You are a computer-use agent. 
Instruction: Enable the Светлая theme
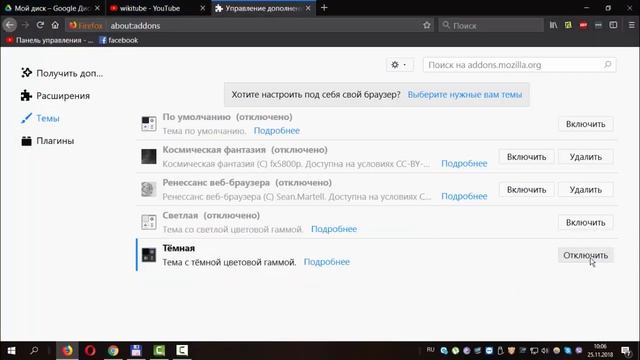click(585, 222)
